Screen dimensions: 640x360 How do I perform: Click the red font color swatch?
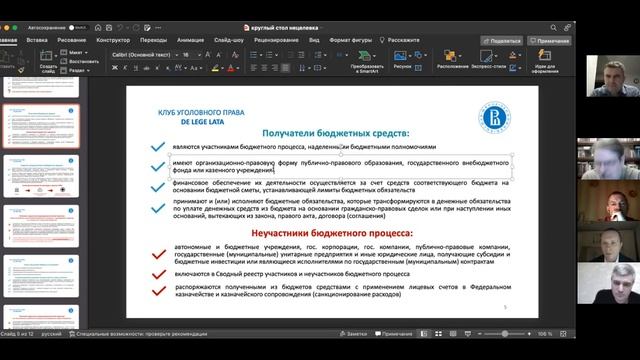[x=231, y=68]
